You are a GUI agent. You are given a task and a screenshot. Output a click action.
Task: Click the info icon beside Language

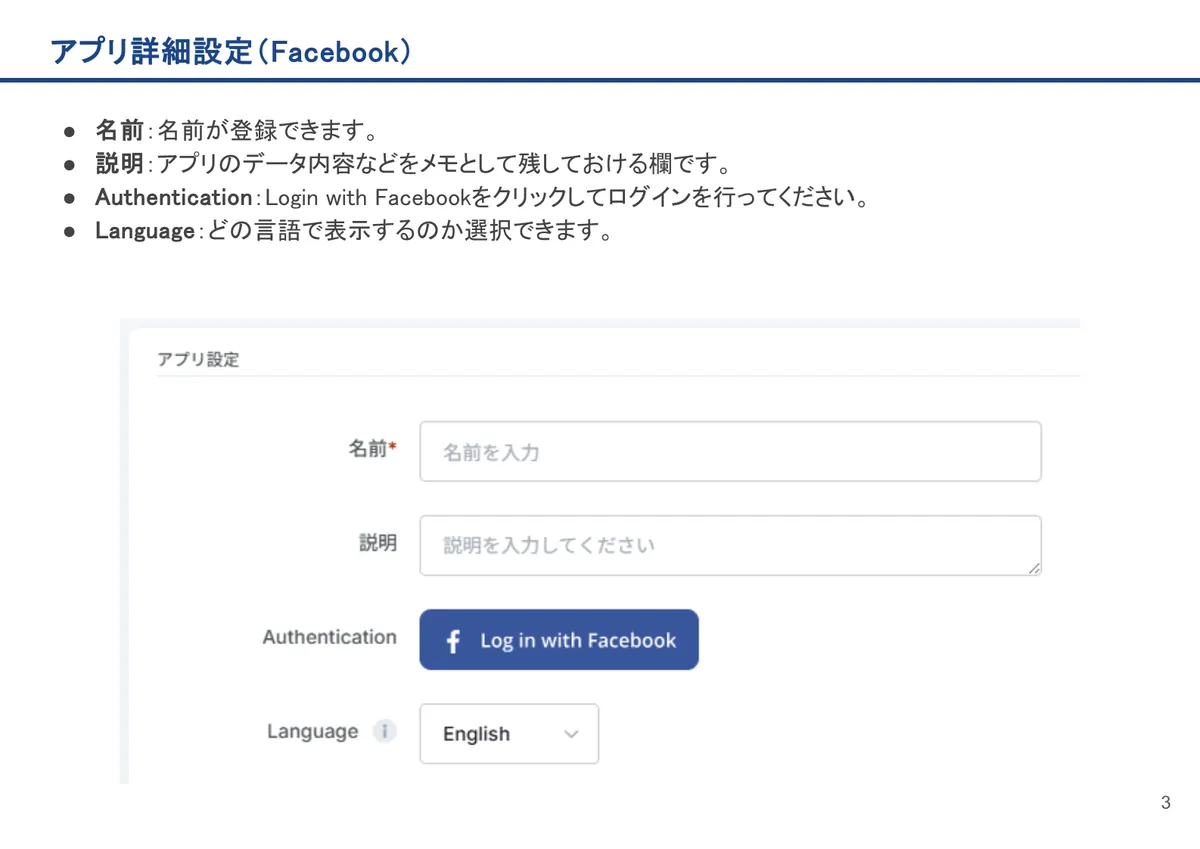pyautogui.click(x=385, y=732)
